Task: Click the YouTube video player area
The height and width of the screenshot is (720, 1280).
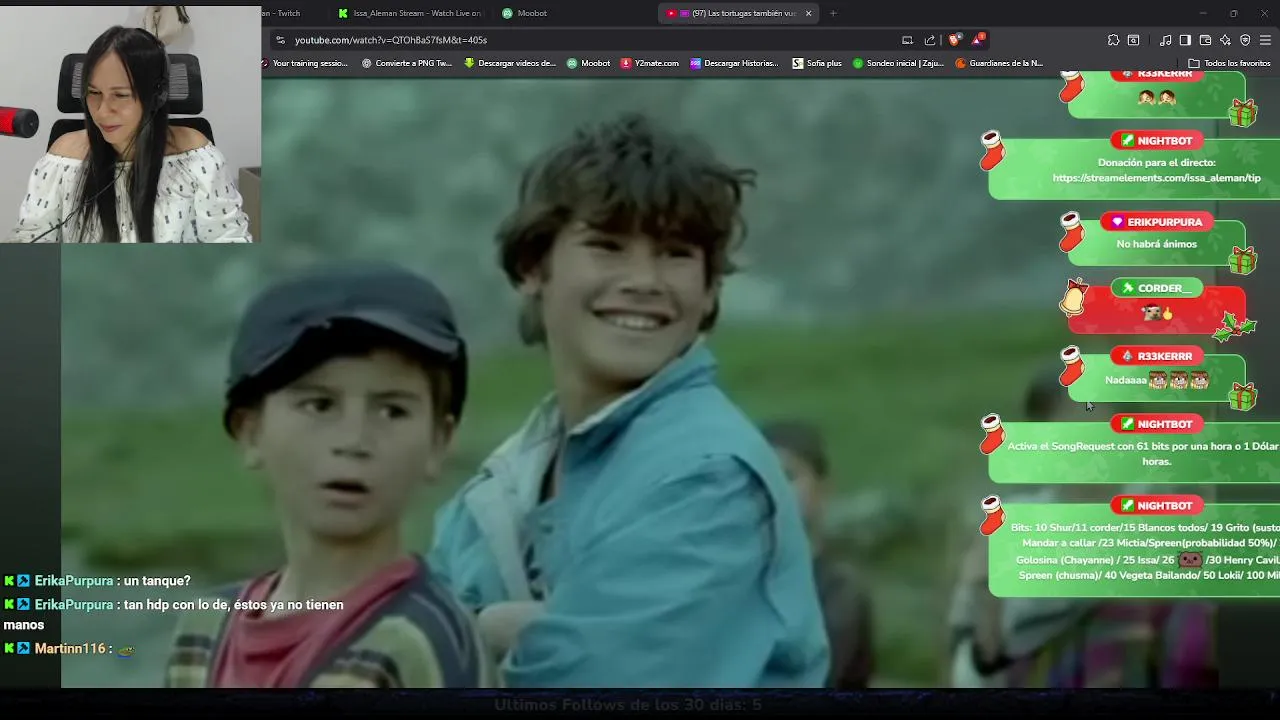Action: [640, 384]
